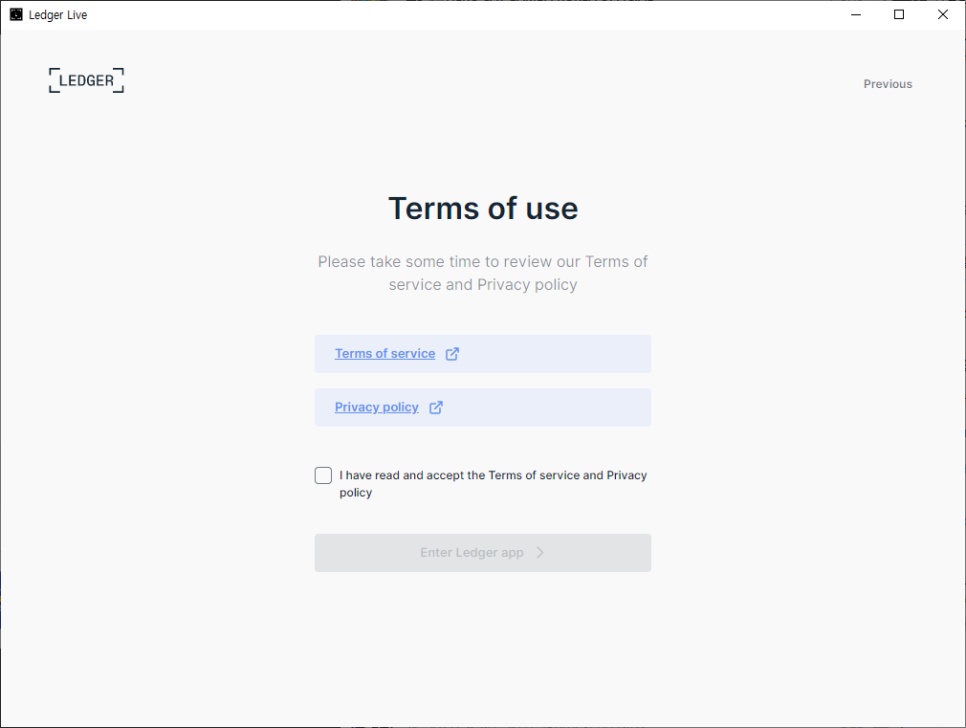Screen dimensions: 966x728
Task: Click the chevron arrow on Enter Ledger app
Action: pos(540,552)
